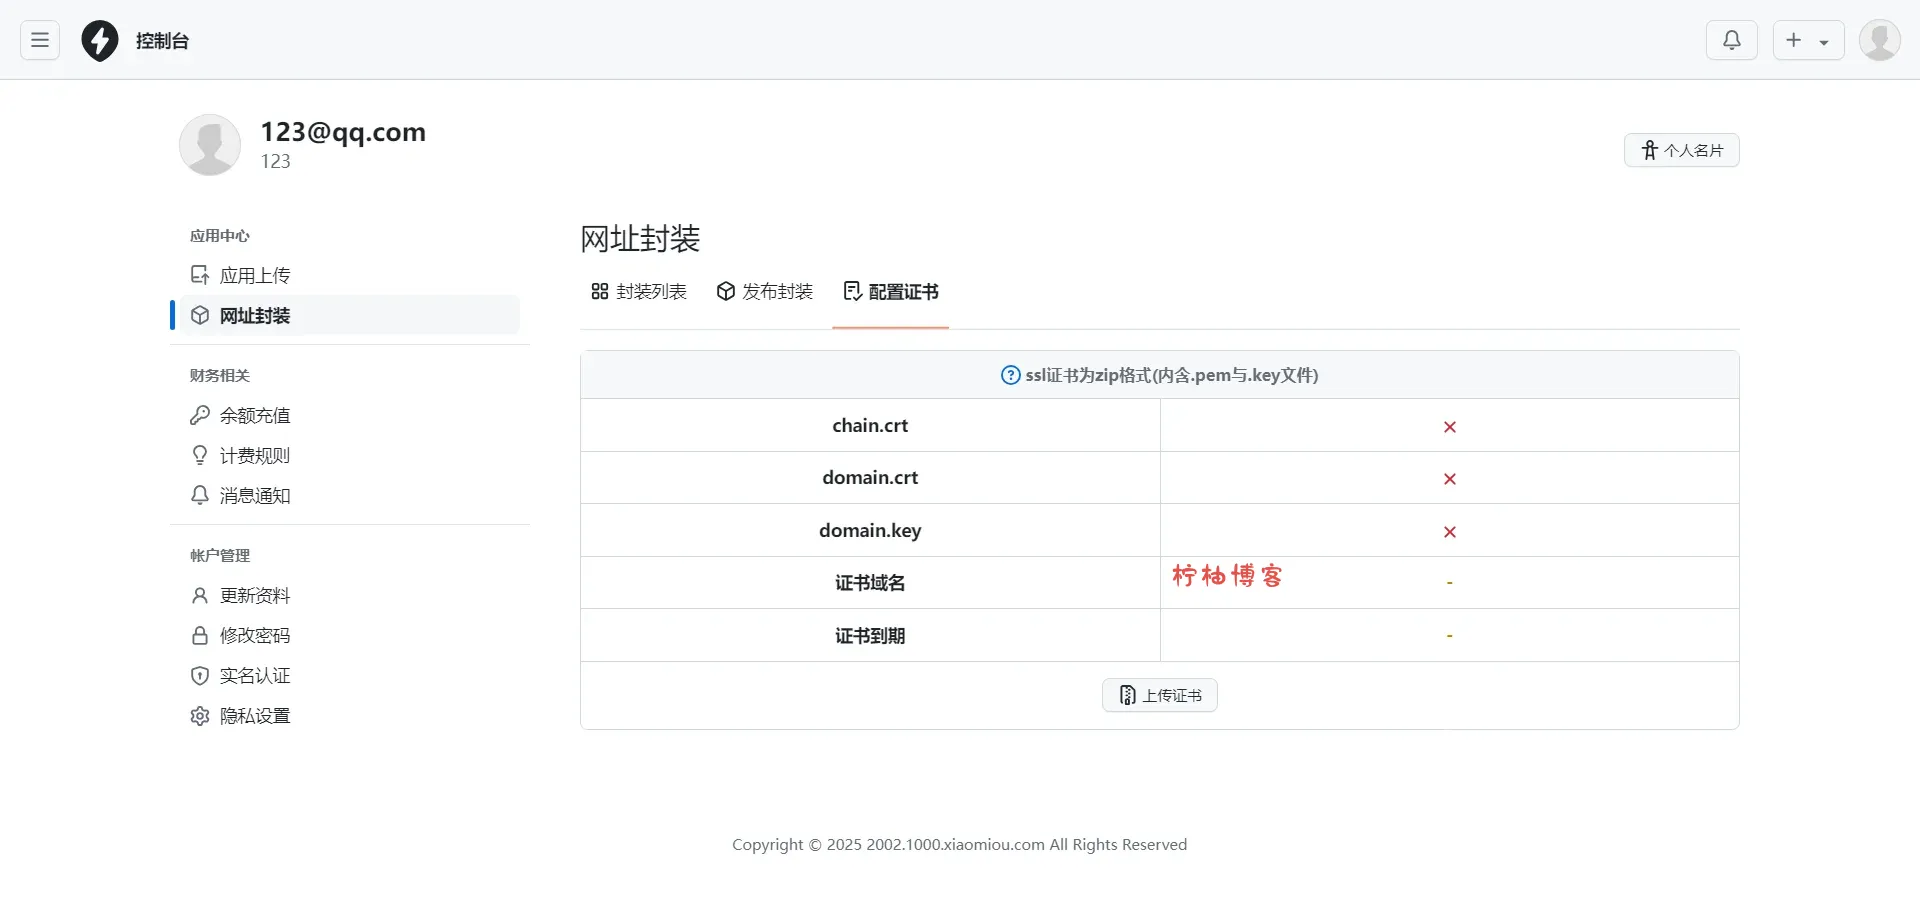
Task: Toggle the hamburger sidebar menu
Action: [x=40, y=40]
